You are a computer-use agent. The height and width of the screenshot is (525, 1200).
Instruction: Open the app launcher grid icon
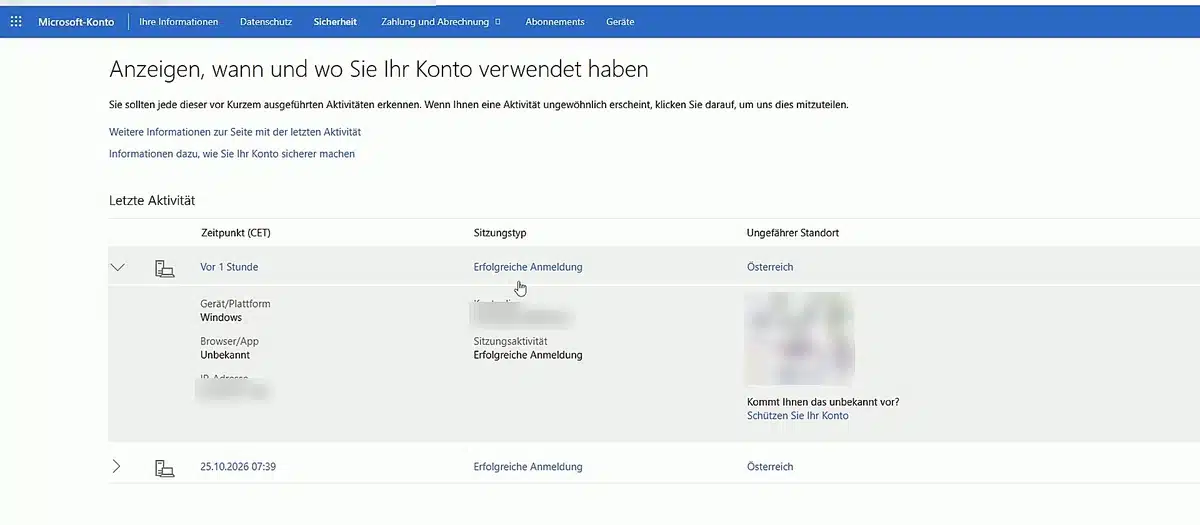(x=16, y=21)
